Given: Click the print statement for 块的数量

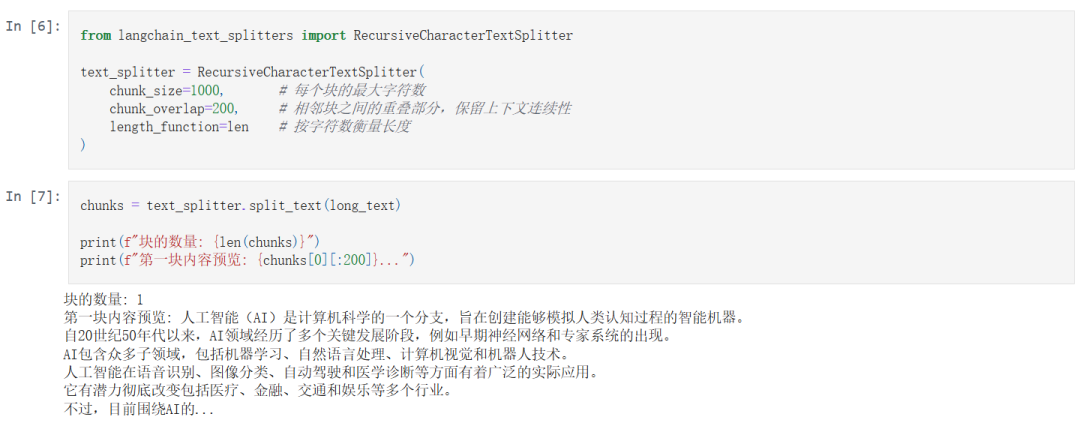Looking at the screenshot, I should 200,242.
